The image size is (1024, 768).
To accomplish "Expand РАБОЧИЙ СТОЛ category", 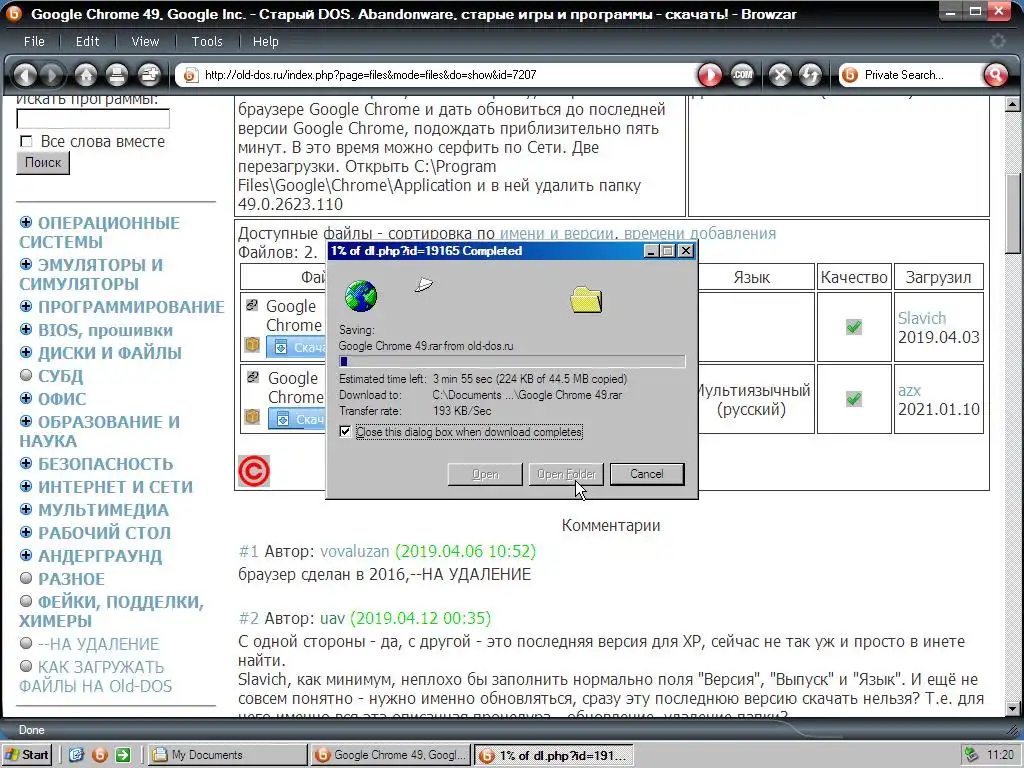I will [x=25, y=532].
